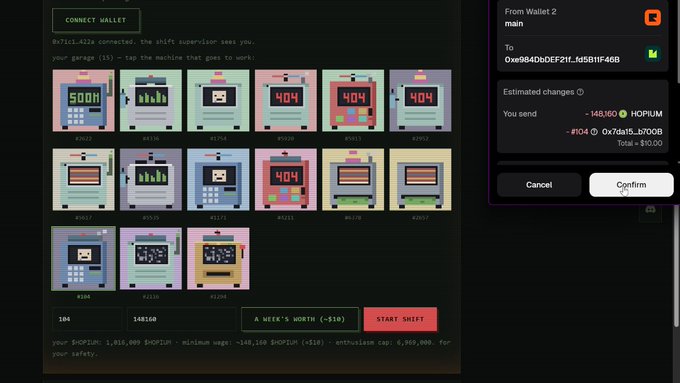Click the 'Estimated changes' heading
The image size is (680, 383).
[539, 92]
